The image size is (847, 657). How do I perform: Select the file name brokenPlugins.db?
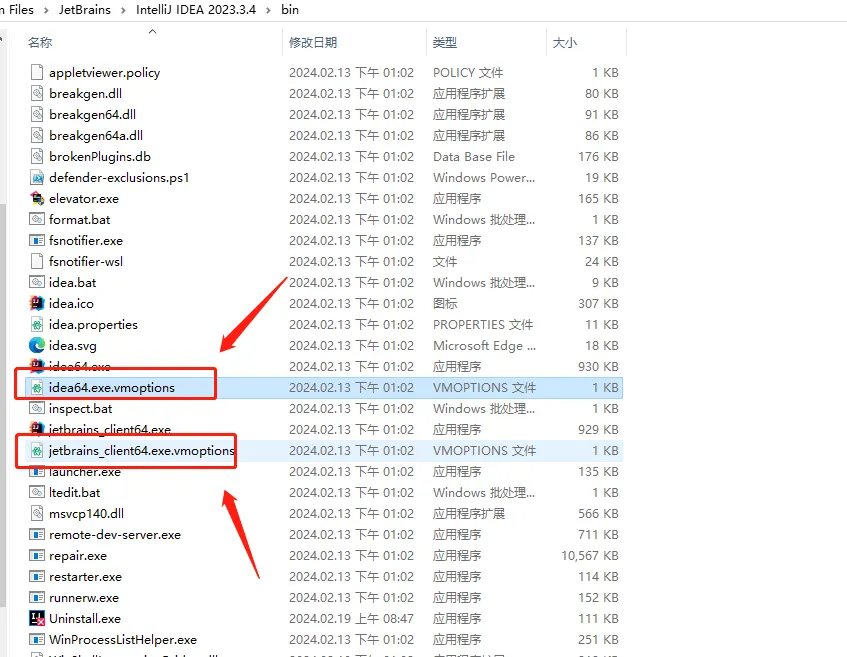tap(100, 157)
